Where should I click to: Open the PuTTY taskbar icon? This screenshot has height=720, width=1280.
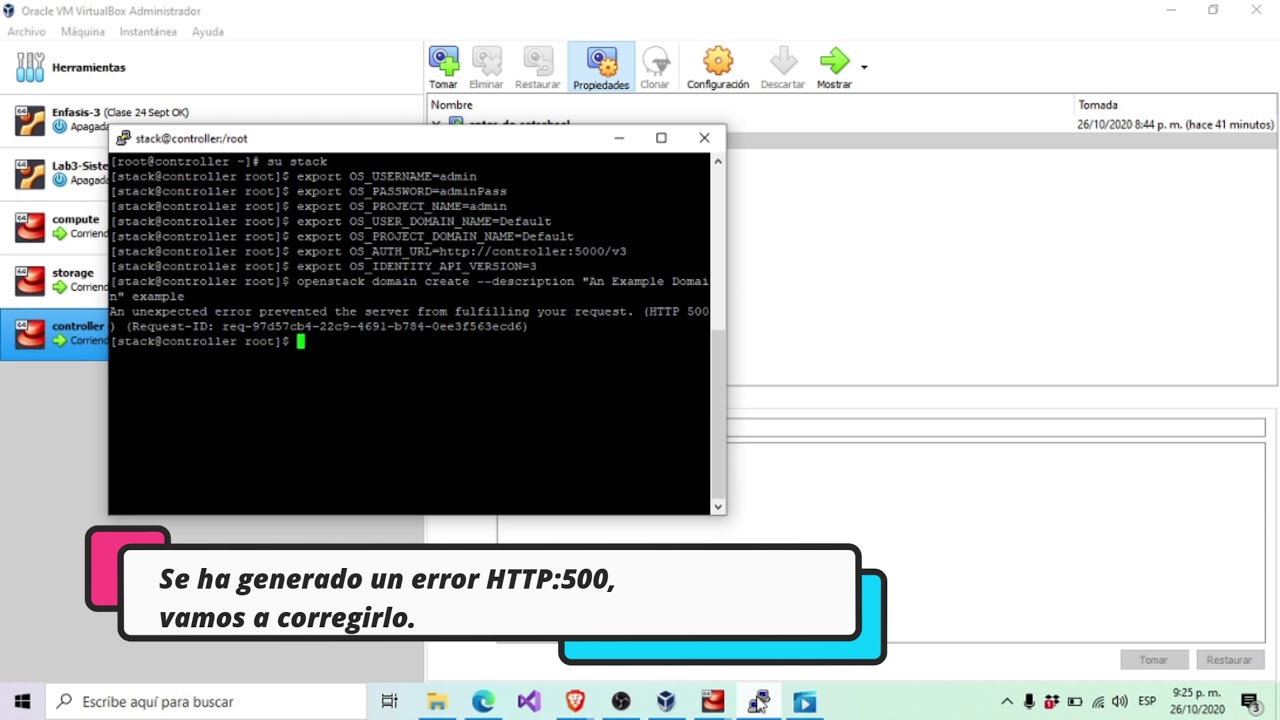point(759,701)
